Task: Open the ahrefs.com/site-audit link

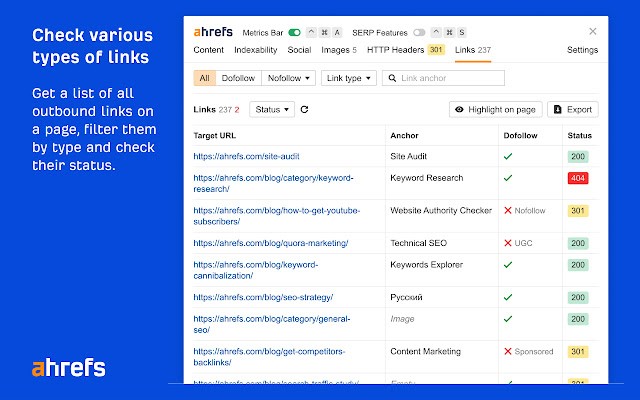Action: click(x=247, y=156)
